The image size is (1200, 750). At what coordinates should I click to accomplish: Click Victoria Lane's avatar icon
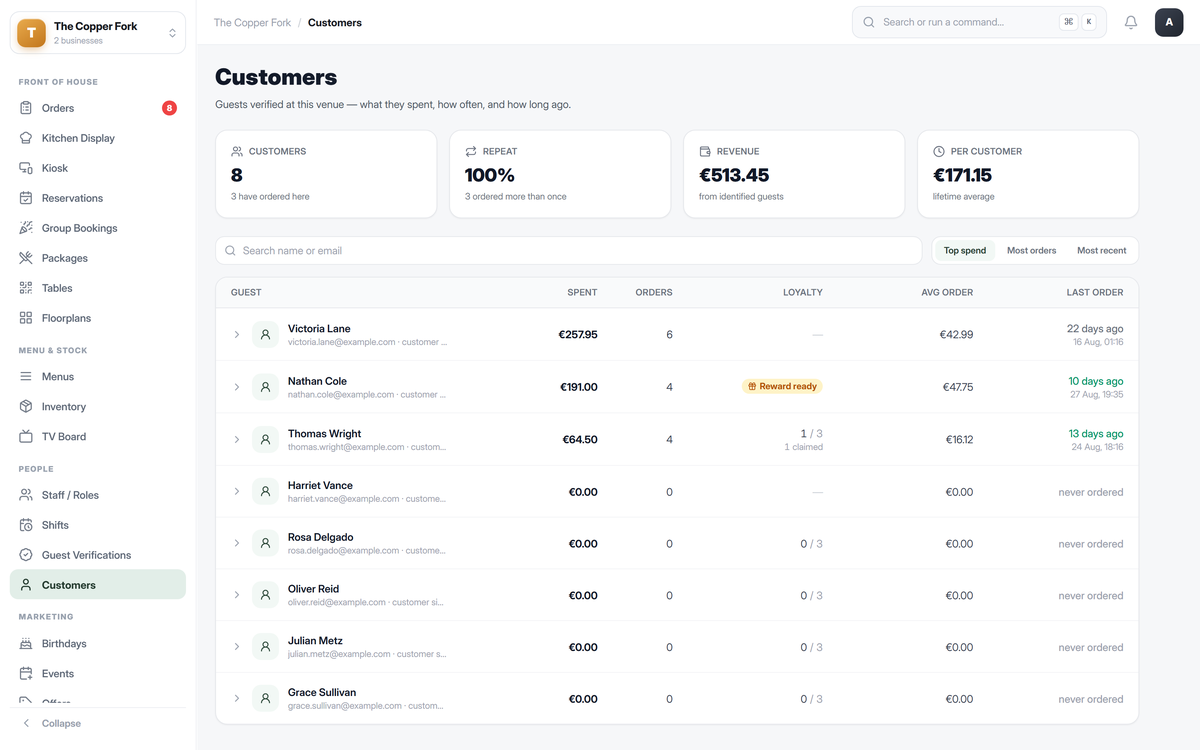(265, 335)
